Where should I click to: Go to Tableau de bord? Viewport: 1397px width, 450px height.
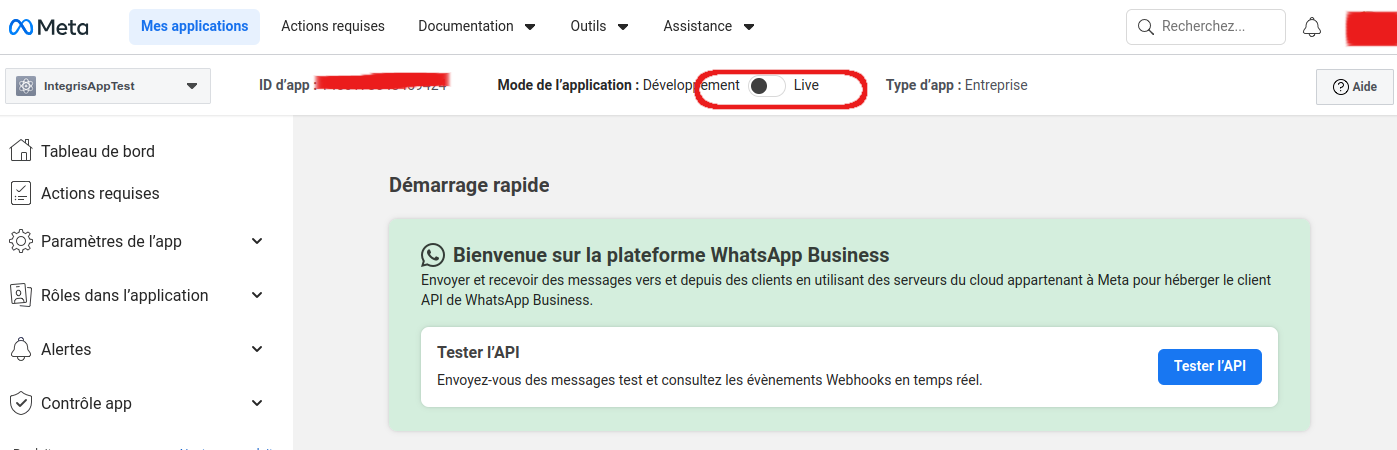(x=98, y=151)
